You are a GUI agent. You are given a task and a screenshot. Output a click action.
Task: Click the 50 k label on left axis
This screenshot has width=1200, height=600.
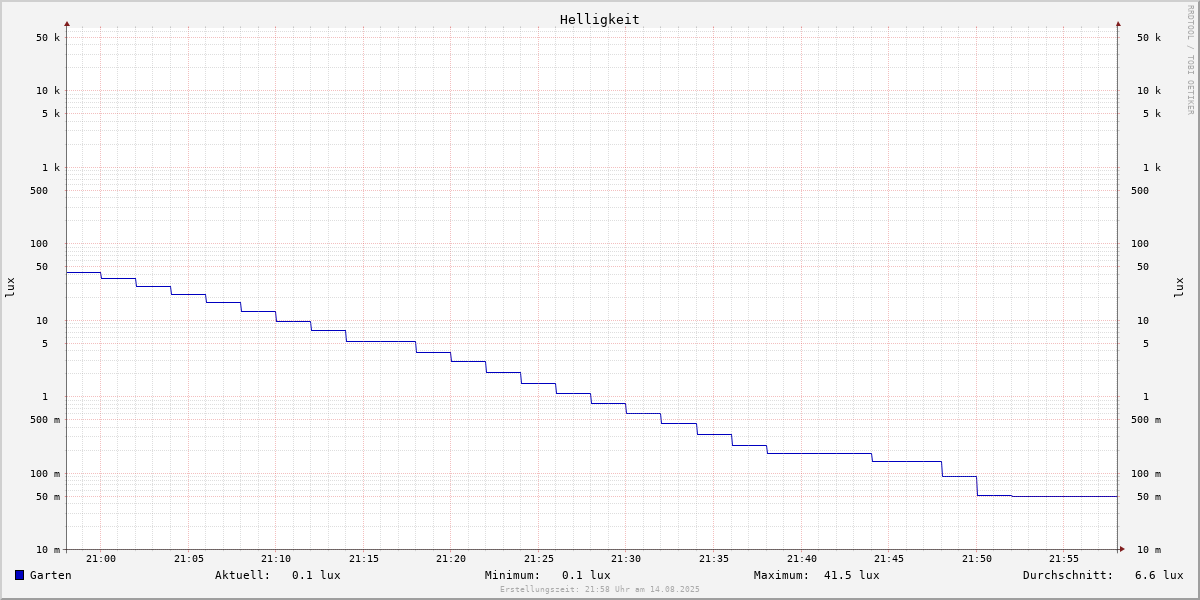point(48,38)
